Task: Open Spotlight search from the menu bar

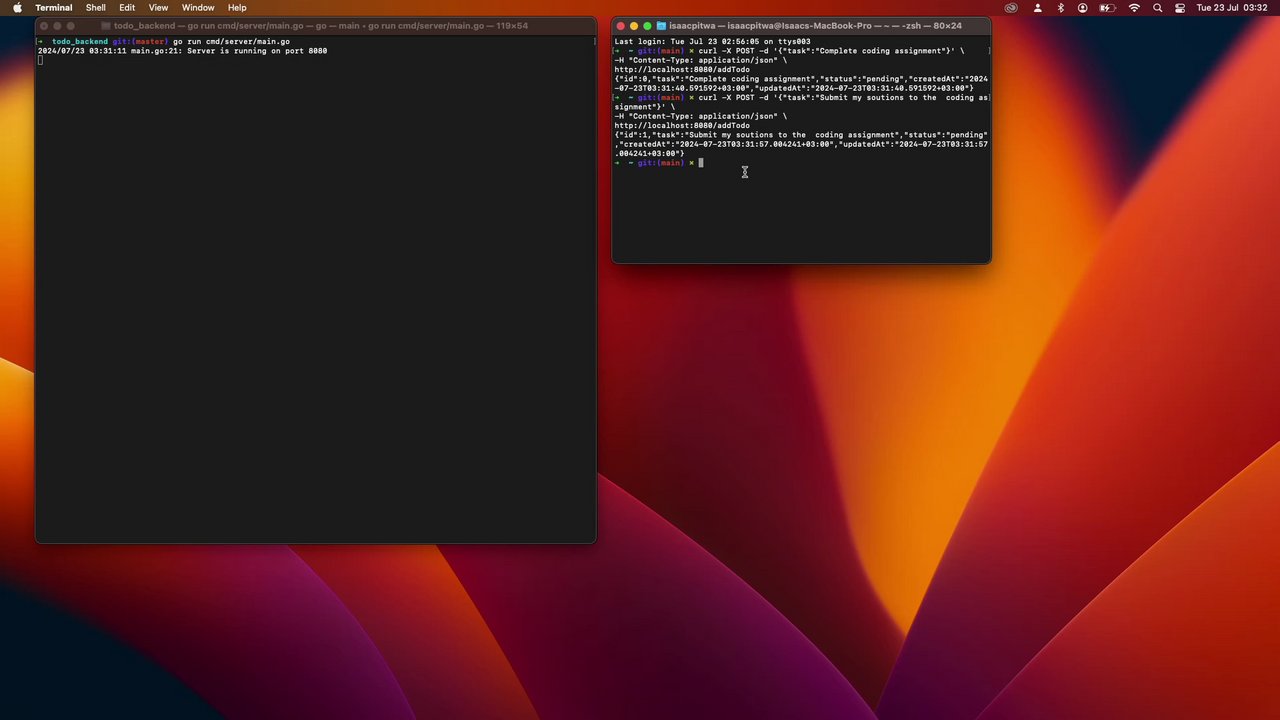Action: pyautogui.click(x=1158, y=8)
